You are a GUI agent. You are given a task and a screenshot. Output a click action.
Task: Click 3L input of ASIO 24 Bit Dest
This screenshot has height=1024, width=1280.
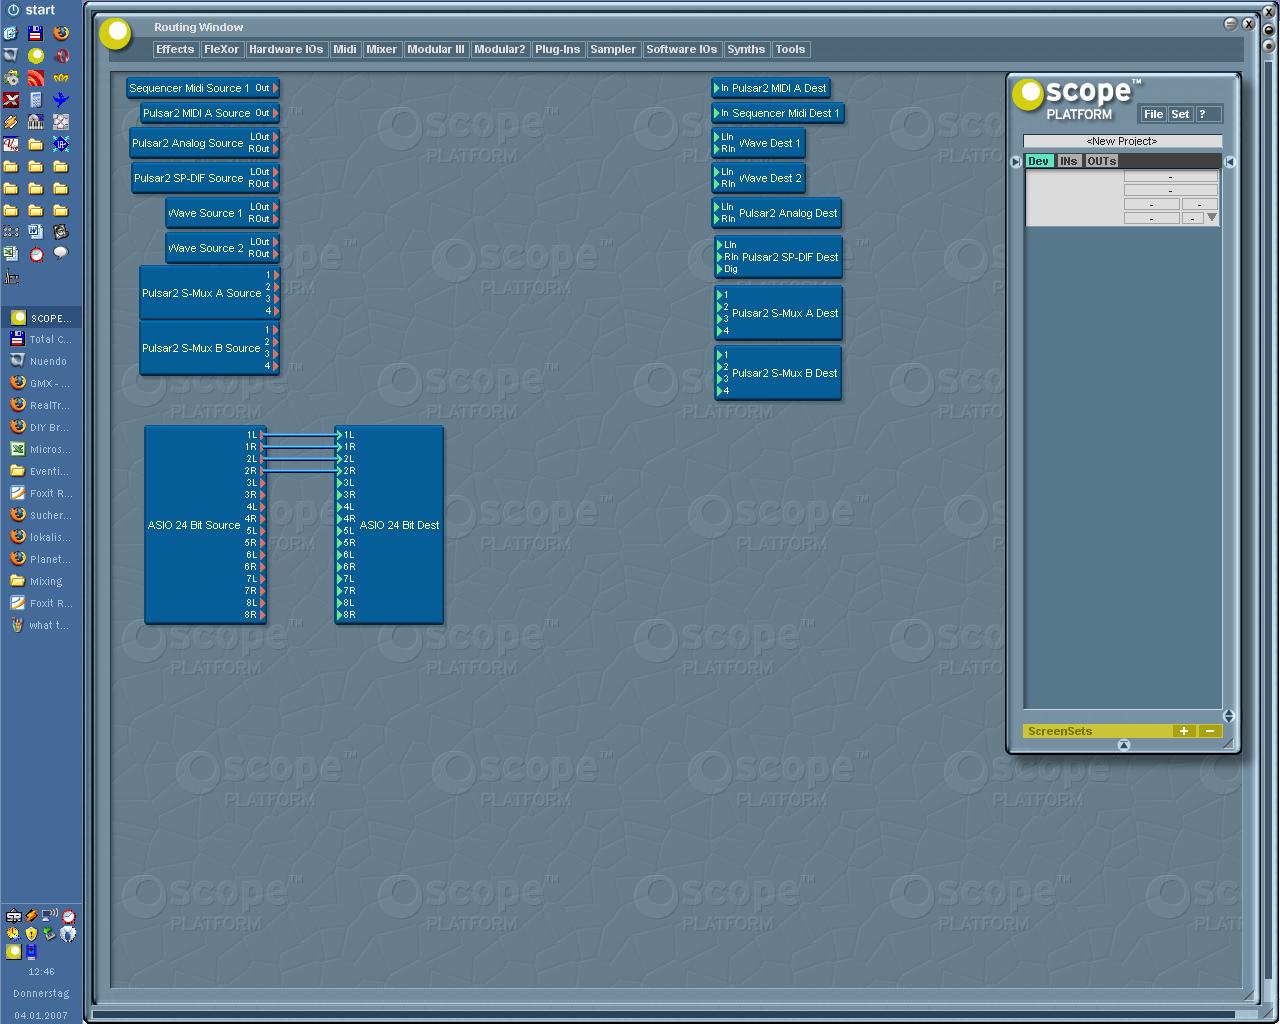click(x=340, y=483)
